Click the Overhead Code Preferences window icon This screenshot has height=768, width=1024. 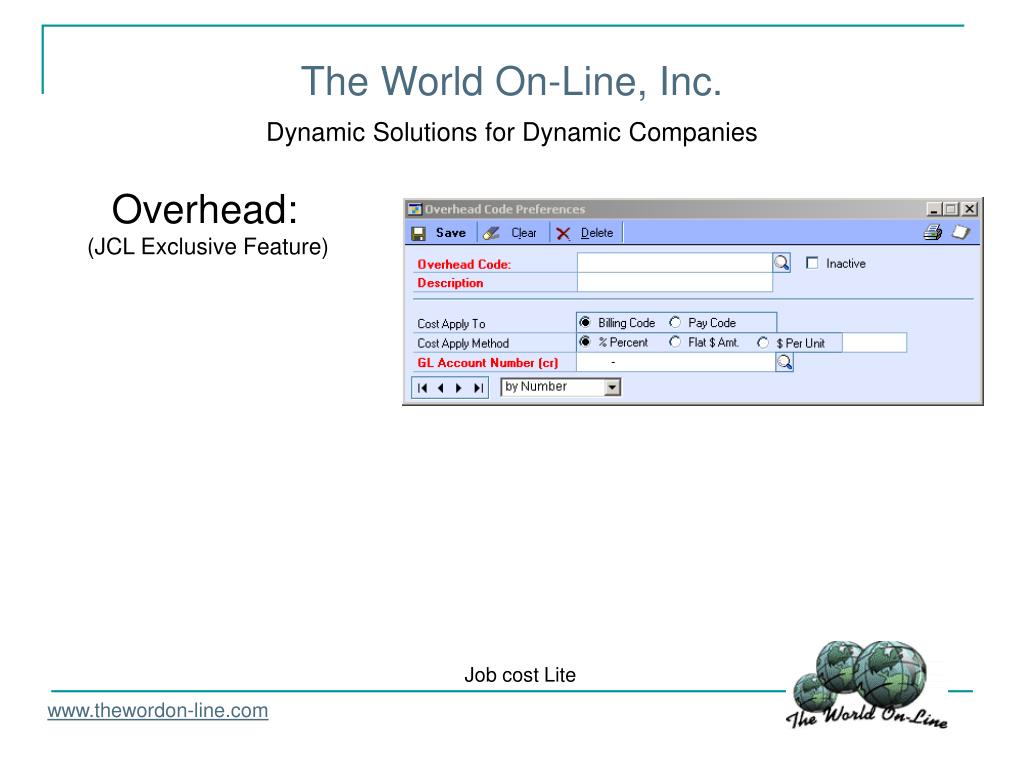pos(415,209)
